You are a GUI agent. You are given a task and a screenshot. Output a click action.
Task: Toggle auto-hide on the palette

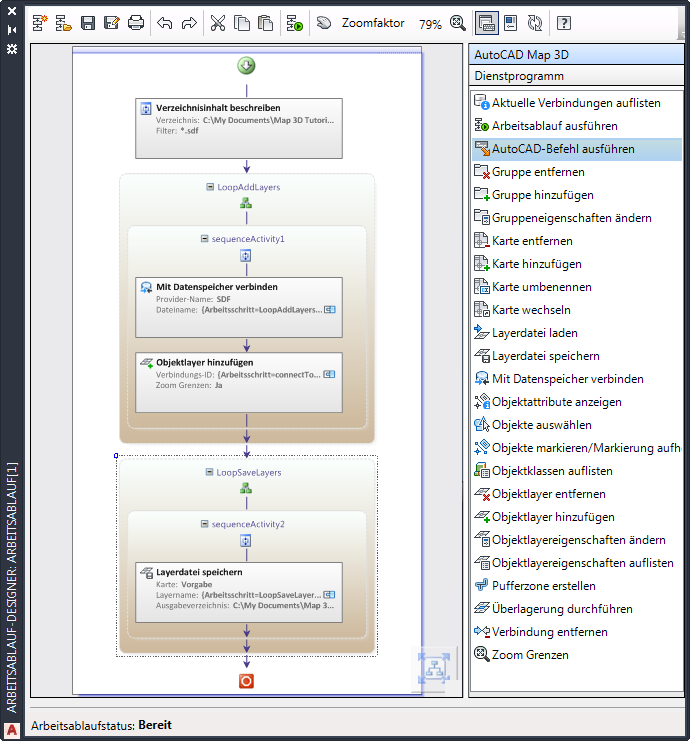click(x=12, y=30)
